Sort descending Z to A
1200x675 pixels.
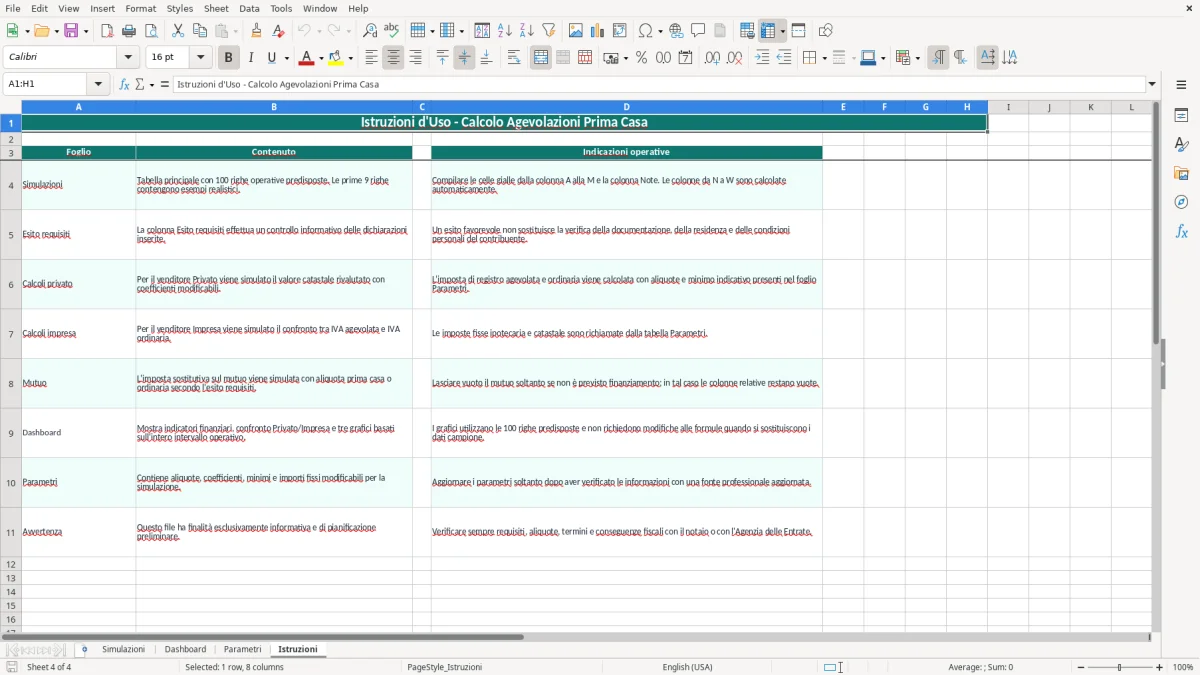[x=527, y=31]
